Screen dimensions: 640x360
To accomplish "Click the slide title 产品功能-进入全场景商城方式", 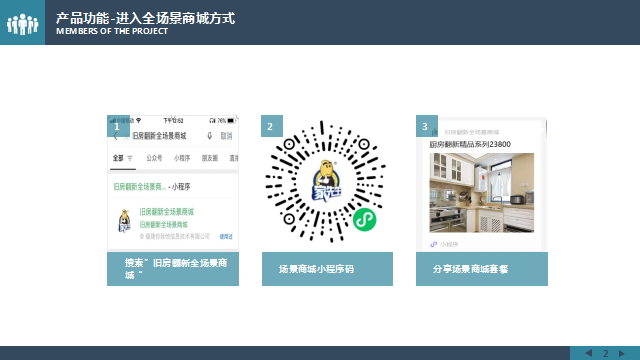I will [145, 18].
